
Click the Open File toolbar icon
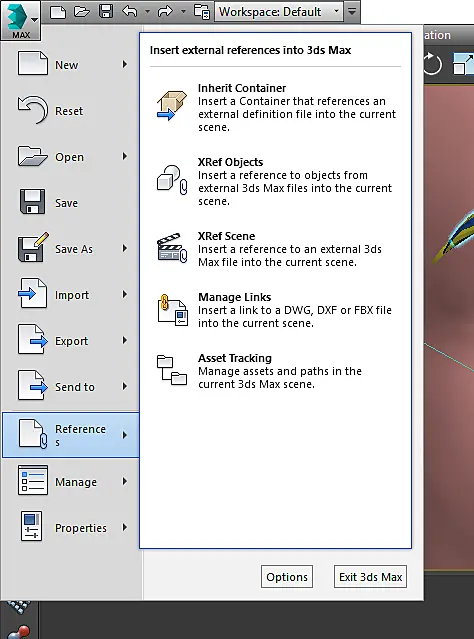pos(82,12)
